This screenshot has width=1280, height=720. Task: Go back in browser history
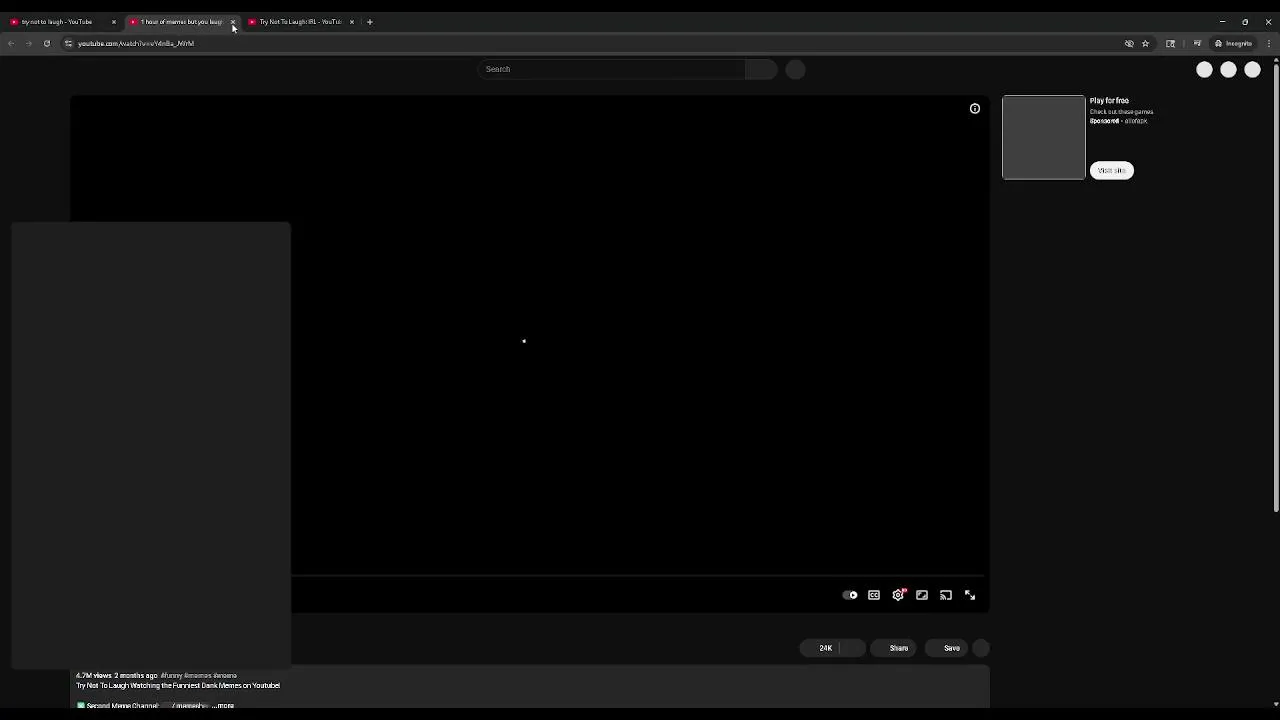[11, 44]
